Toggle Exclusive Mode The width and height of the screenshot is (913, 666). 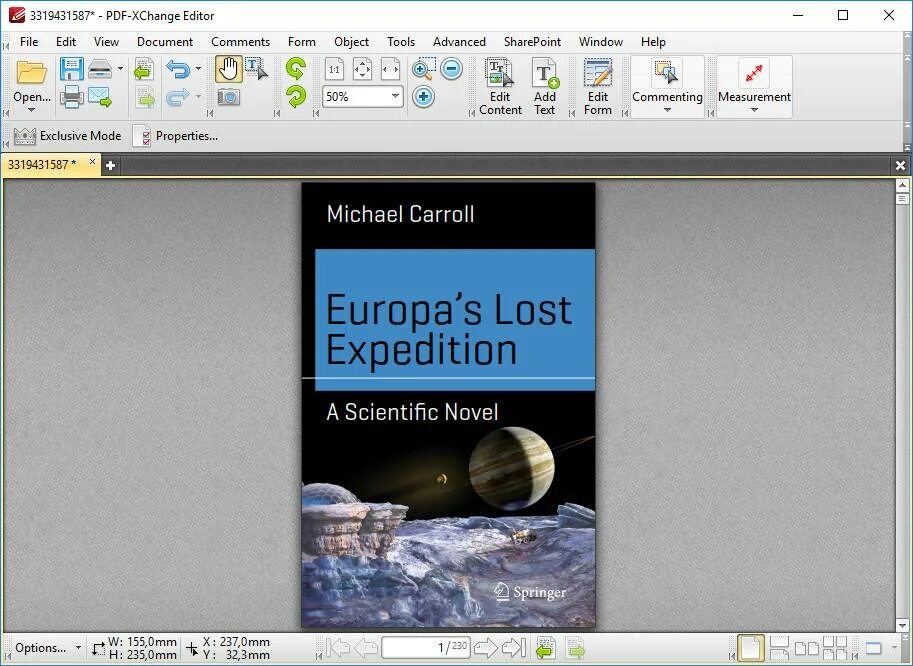(68, 136)
